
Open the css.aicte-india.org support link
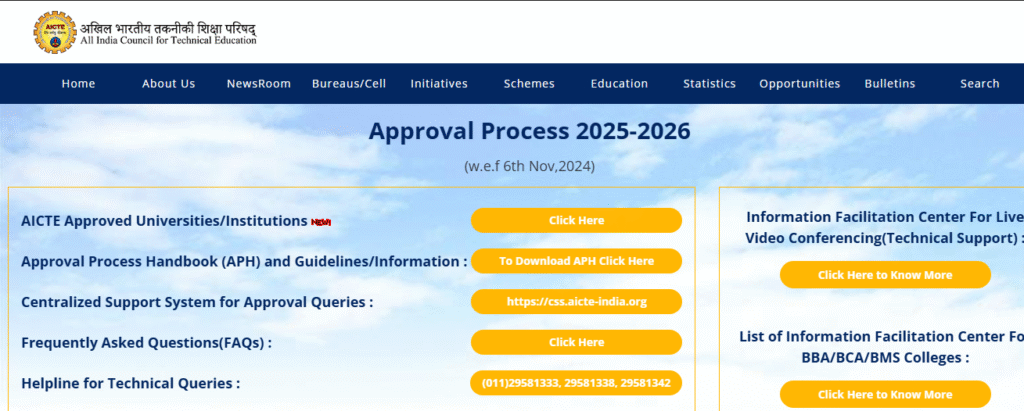[576, 301]
